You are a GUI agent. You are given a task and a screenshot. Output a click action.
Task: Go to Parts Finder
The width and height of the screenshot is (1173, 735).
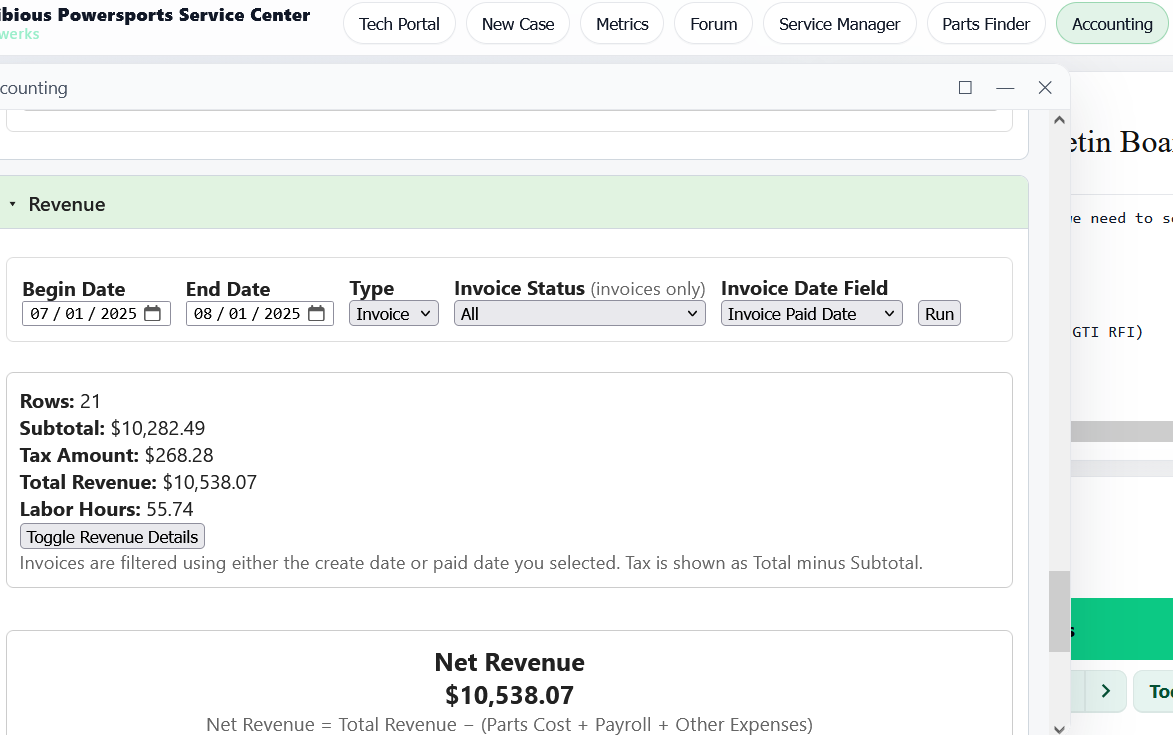[x=986, y=23]
